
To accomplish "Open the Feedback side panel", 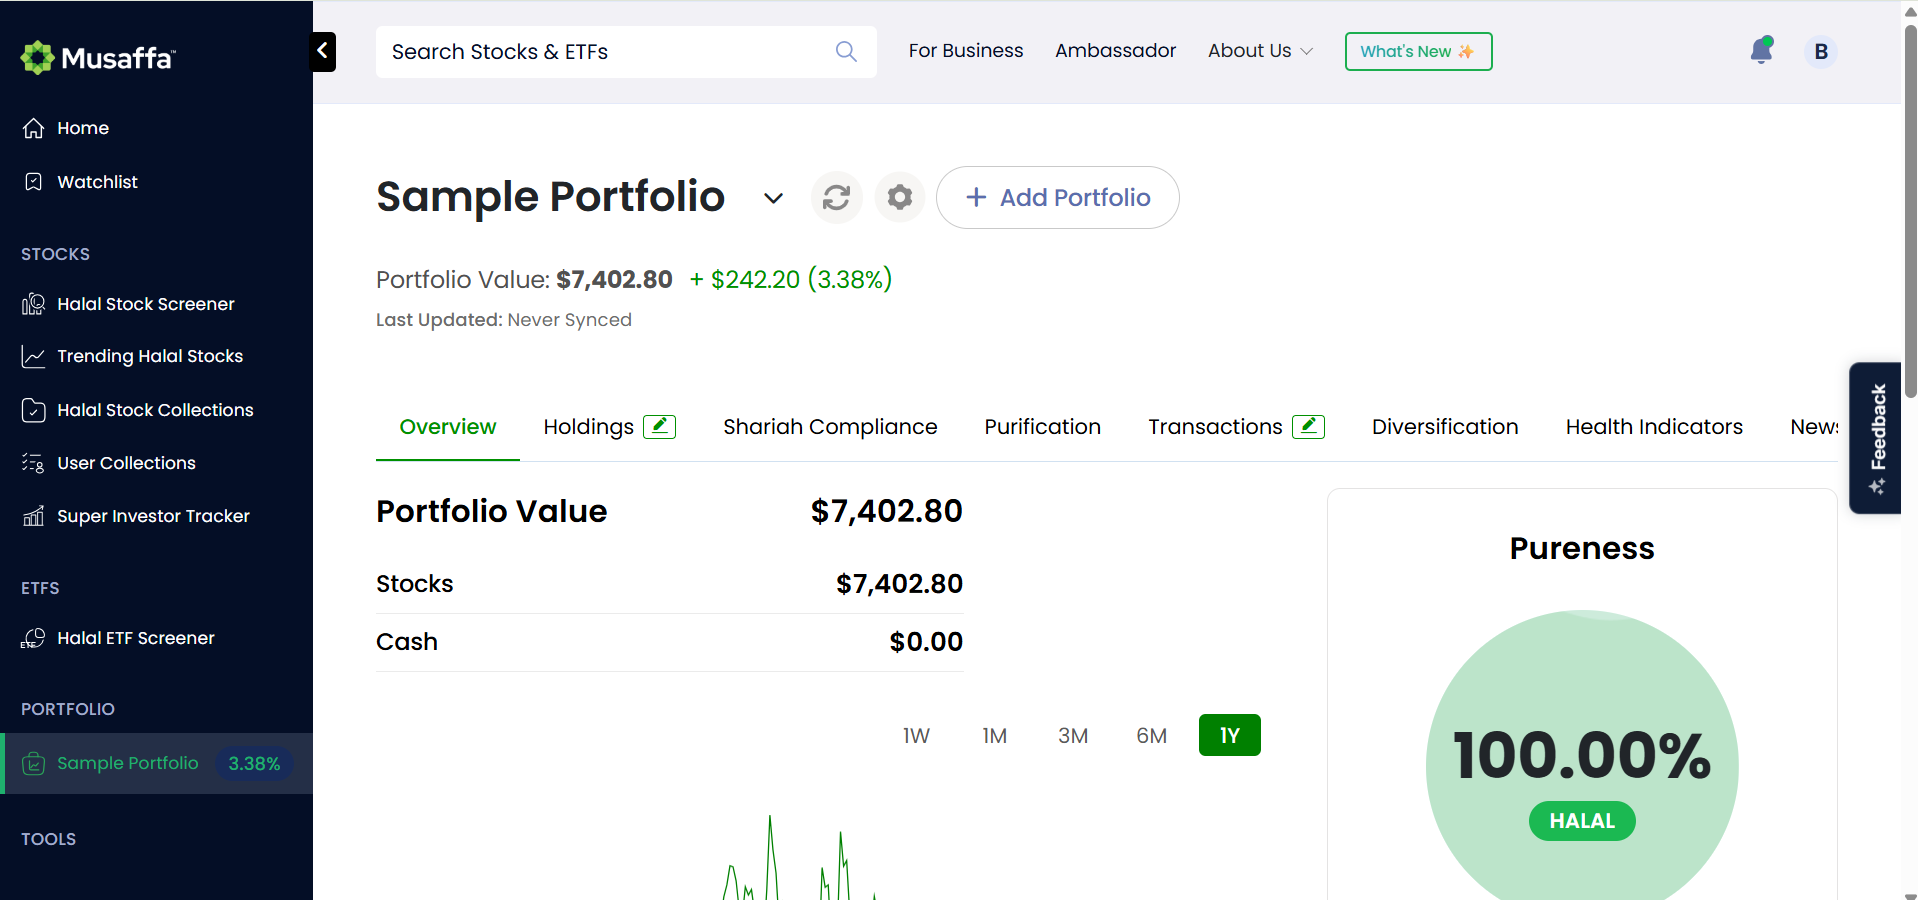I will click(x=1876, y=438).
